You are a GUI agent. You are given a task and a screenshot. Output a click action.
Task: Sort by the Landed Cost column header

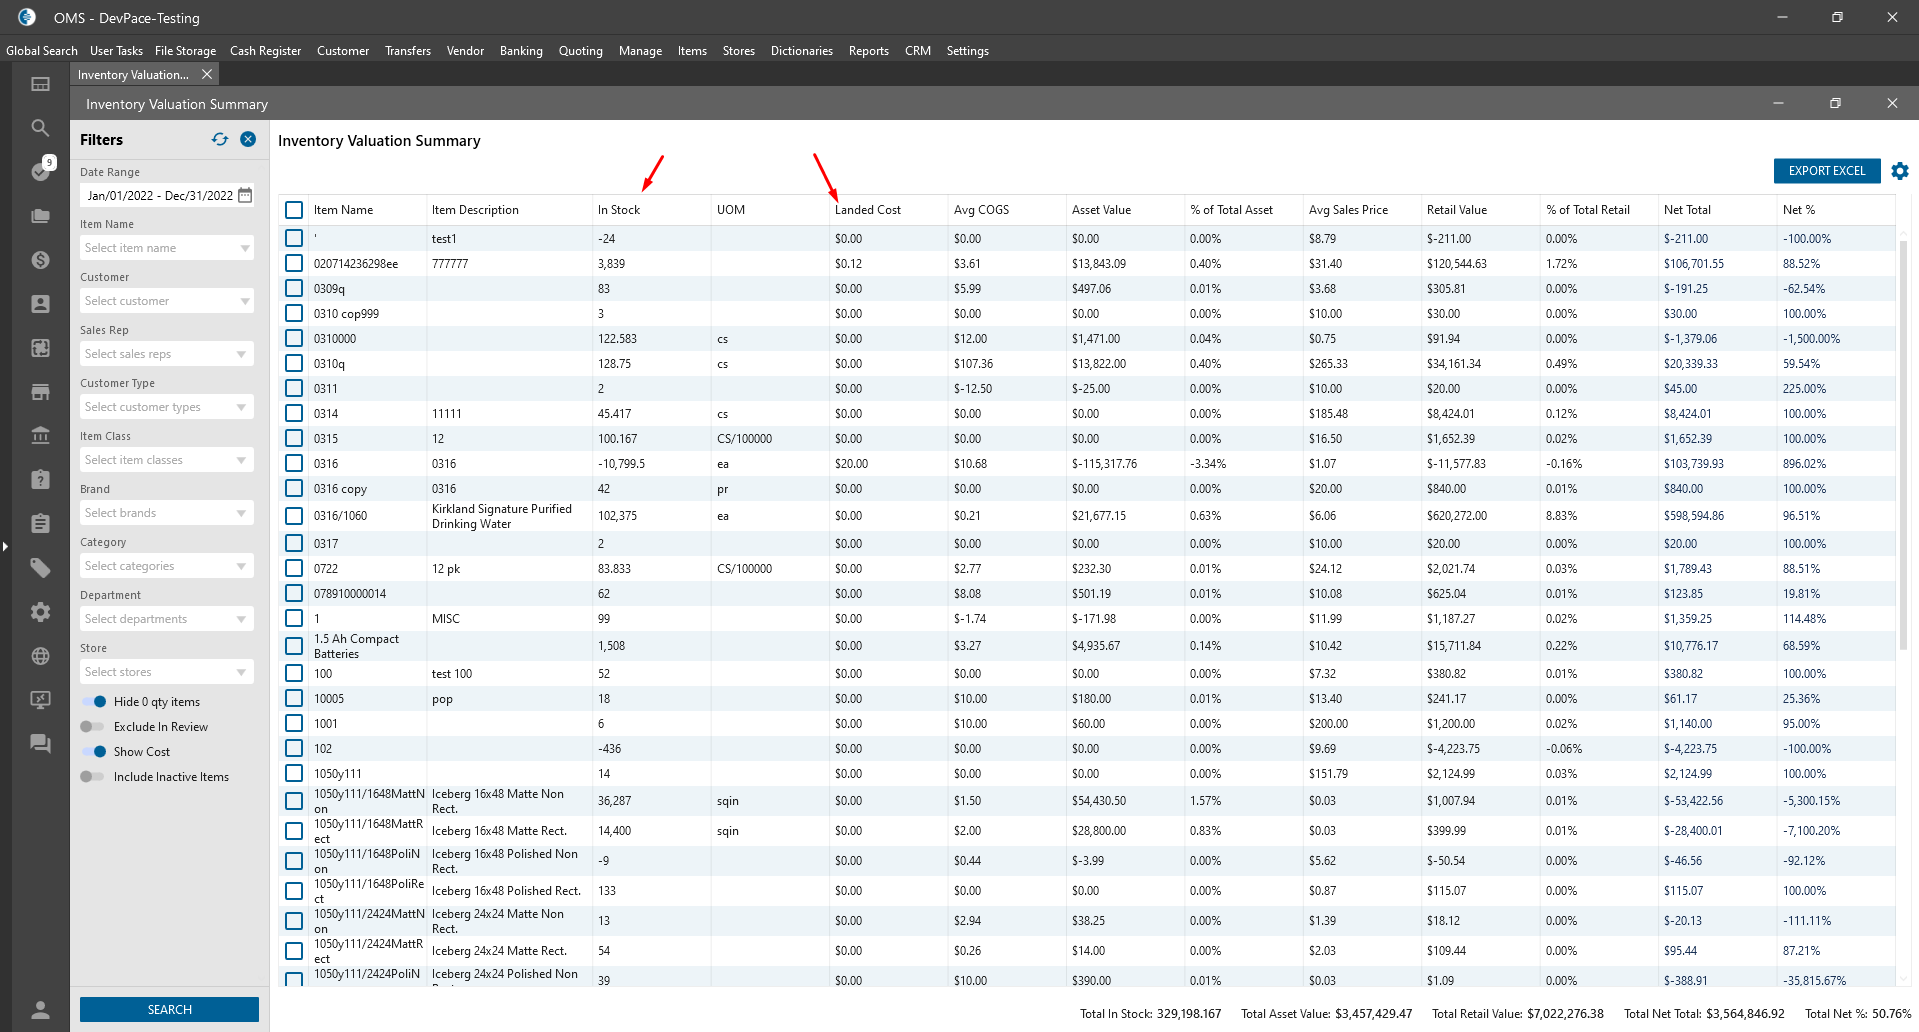[867, 210]
